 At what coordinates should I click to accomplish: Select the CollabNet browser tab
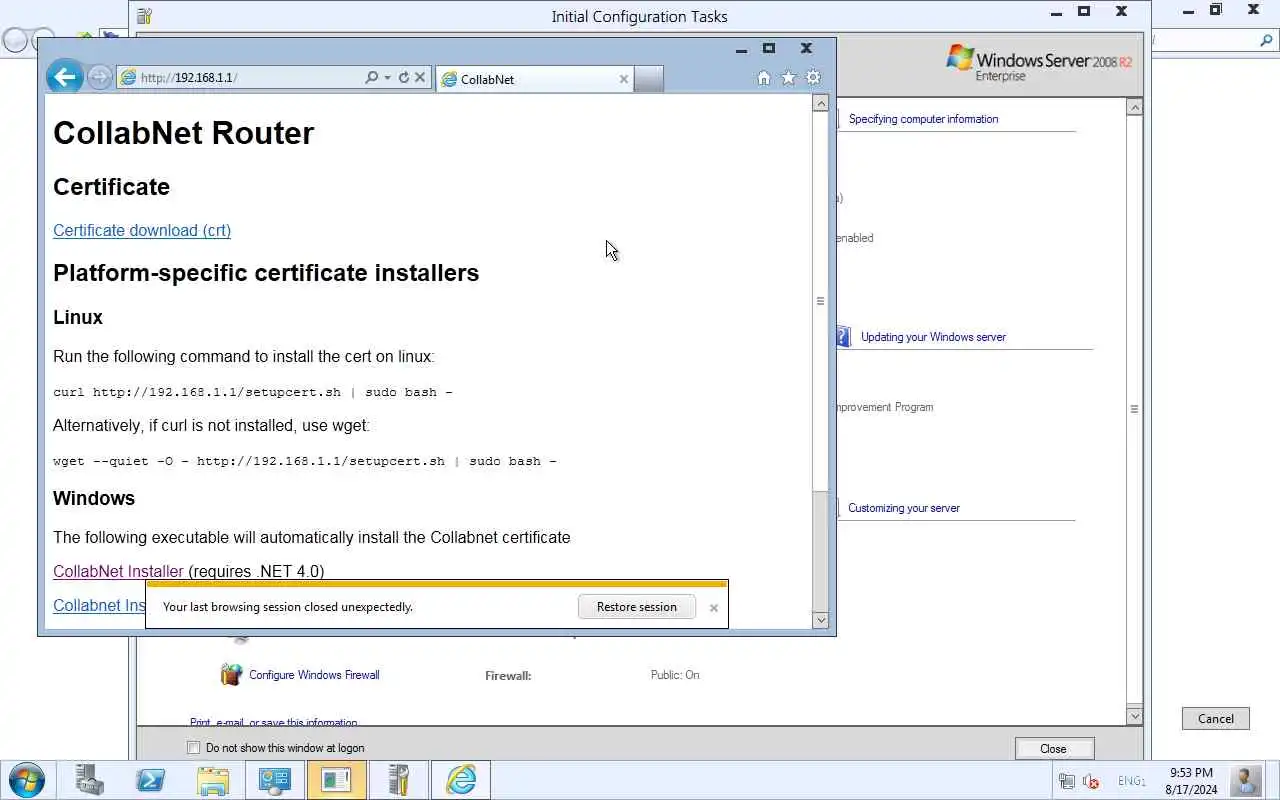535,79
